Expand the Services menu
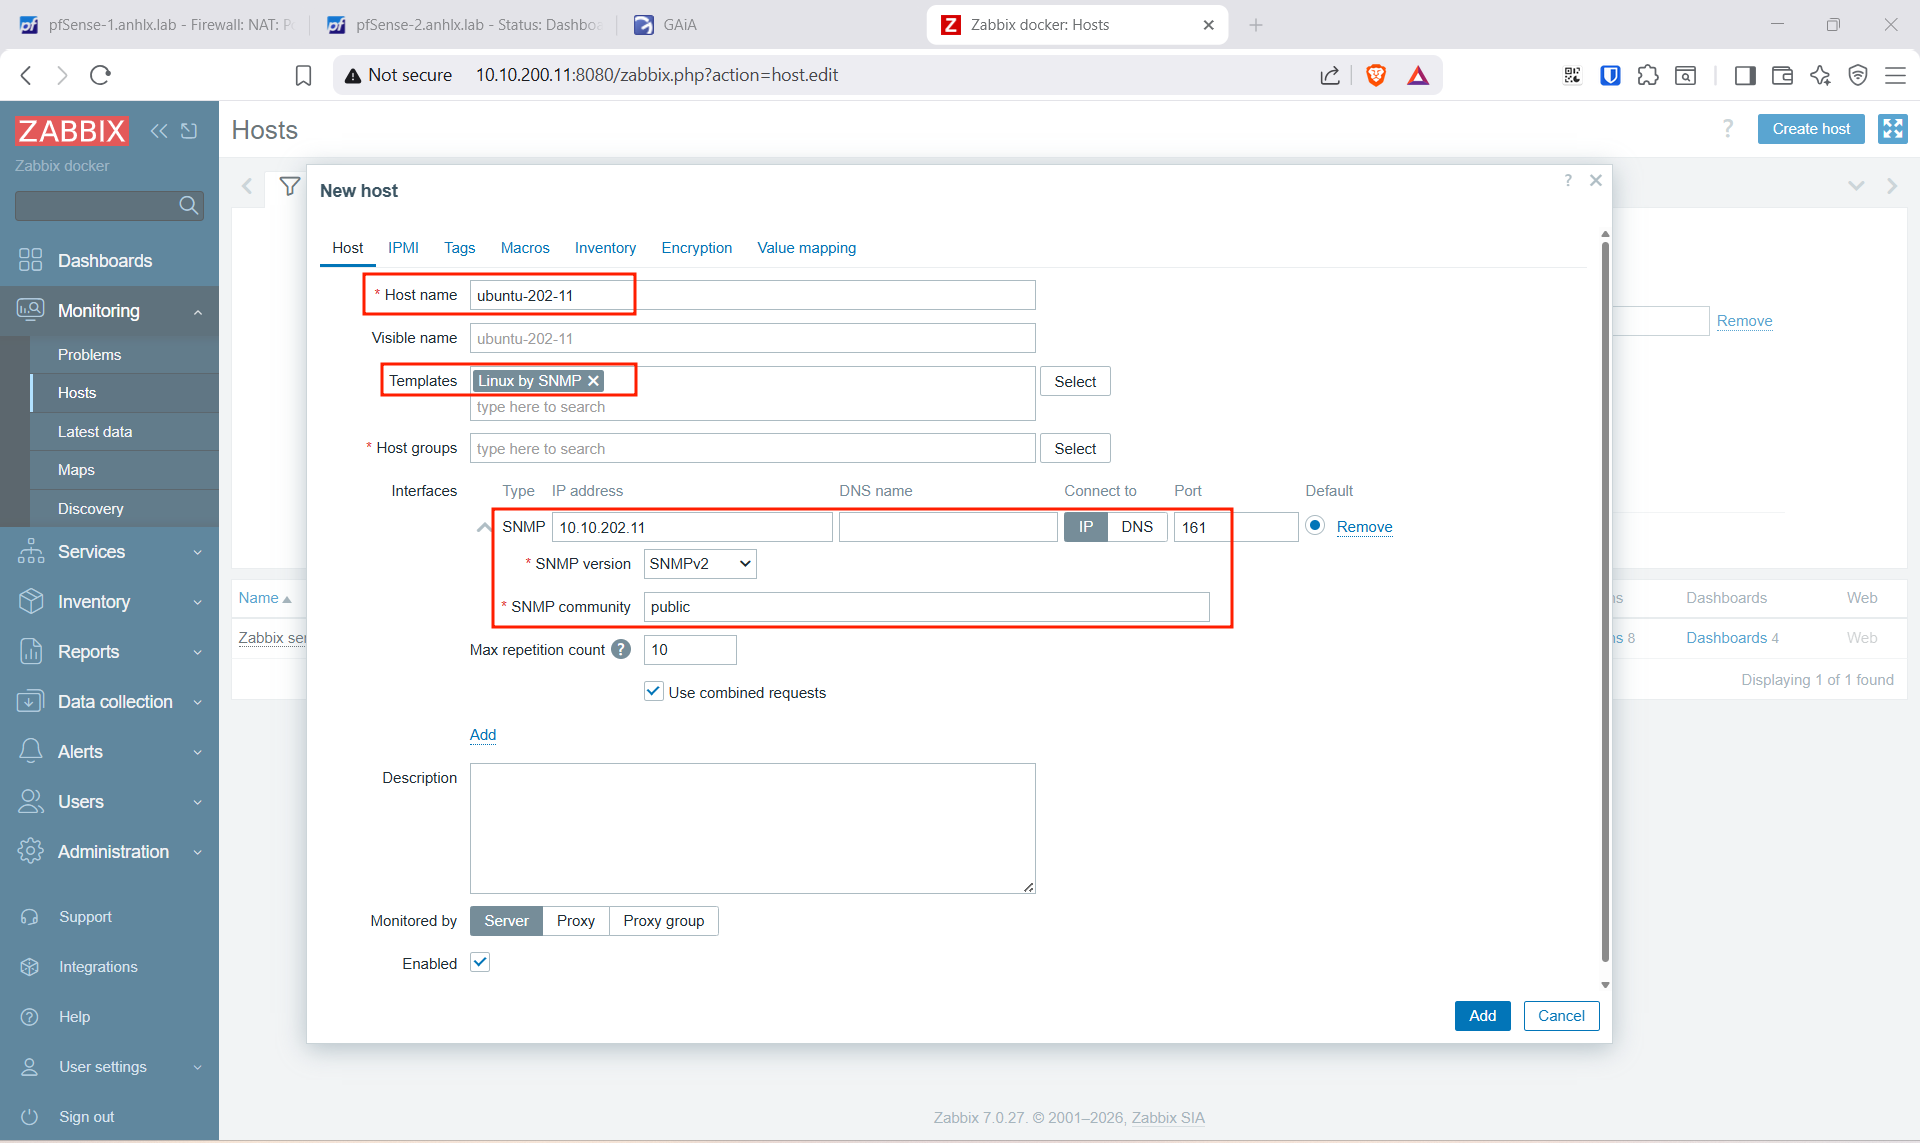Screen dimensions: 1920x1143 coord(109,552)
